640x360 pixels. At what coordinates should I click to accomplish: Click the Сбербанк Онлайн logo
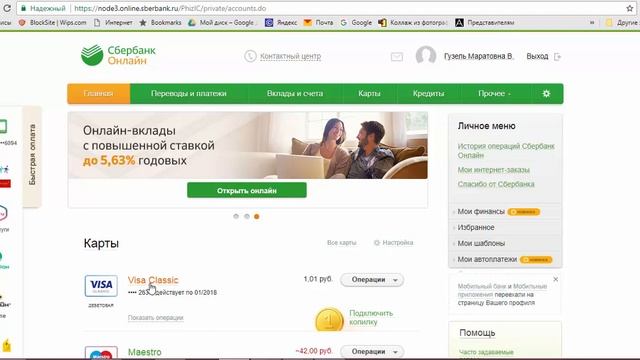(x=118, y=55)
